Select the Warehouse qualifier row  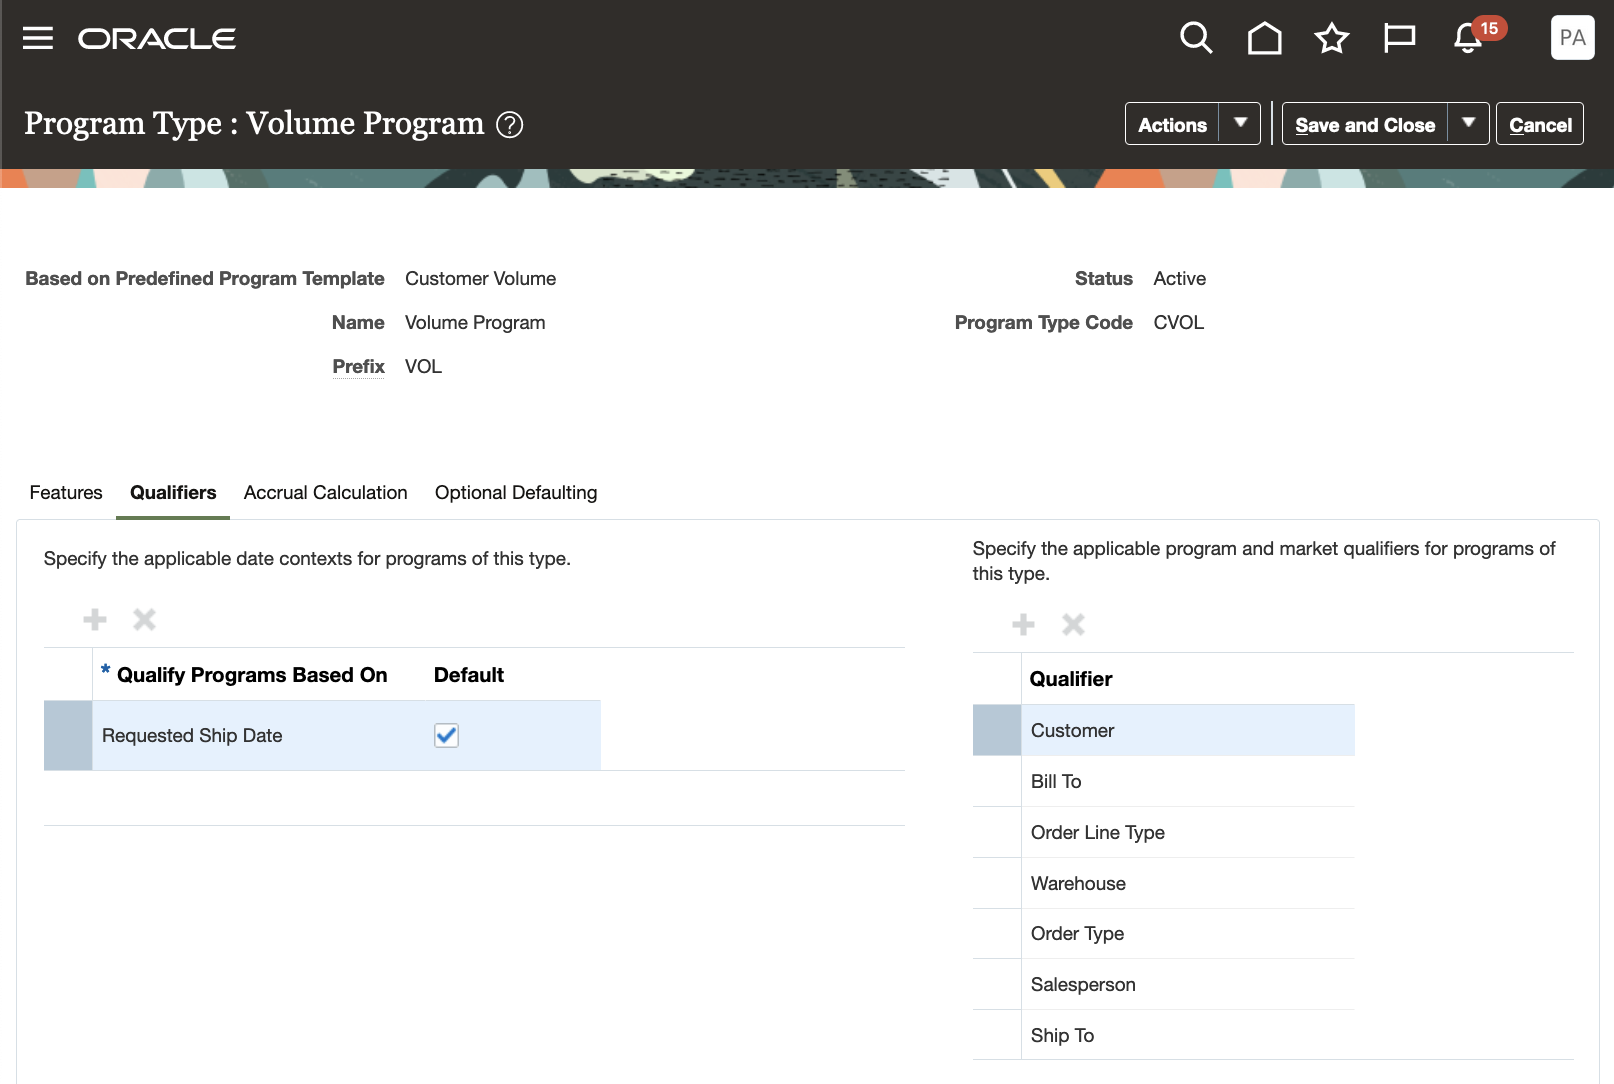[1078, 884]
